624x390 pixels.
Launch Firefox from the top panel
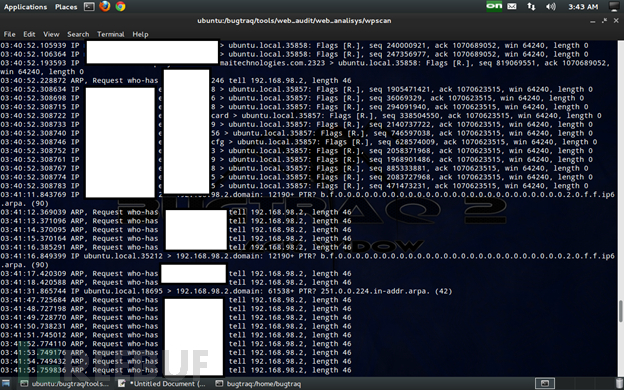(x=105, y=6)
